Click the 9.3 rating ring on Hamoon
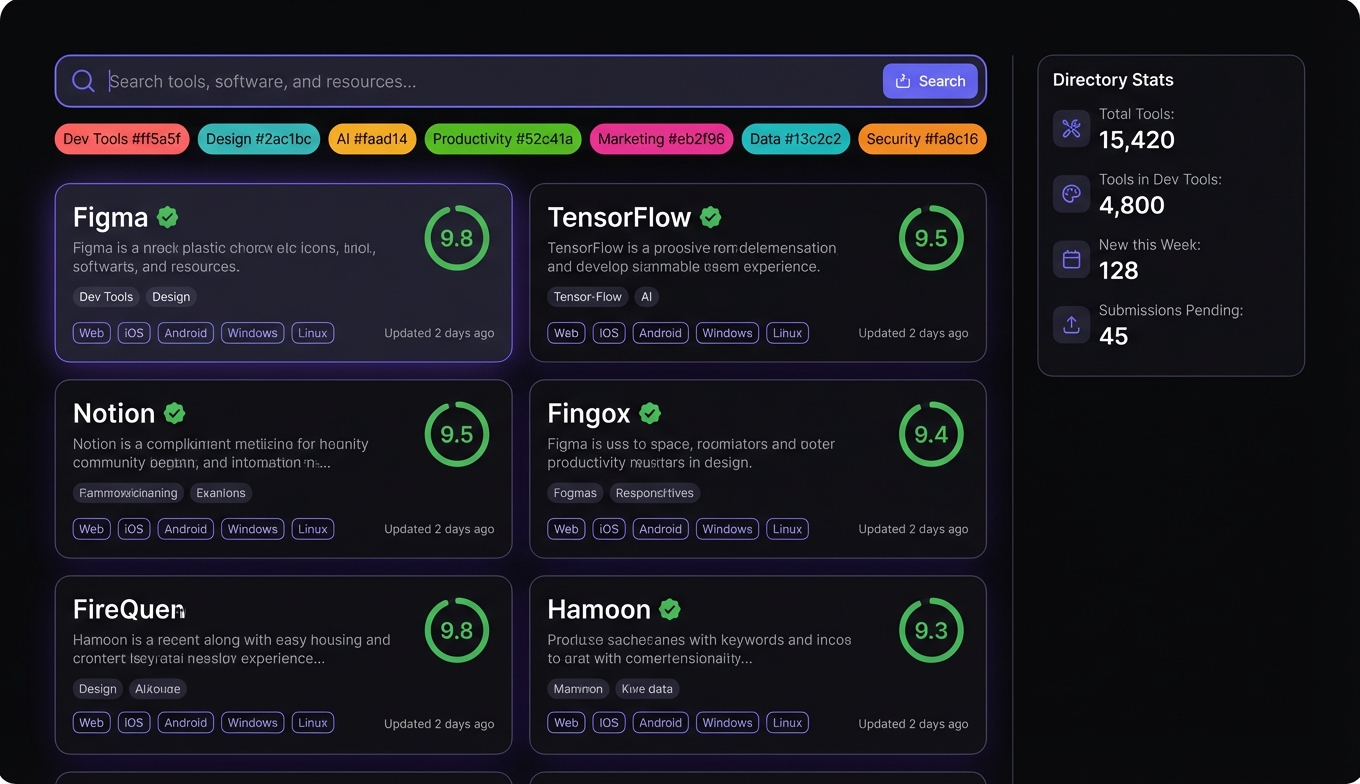Image resolution: width=1360 pixels, height=784 pixels. click(x=931, y=630)
